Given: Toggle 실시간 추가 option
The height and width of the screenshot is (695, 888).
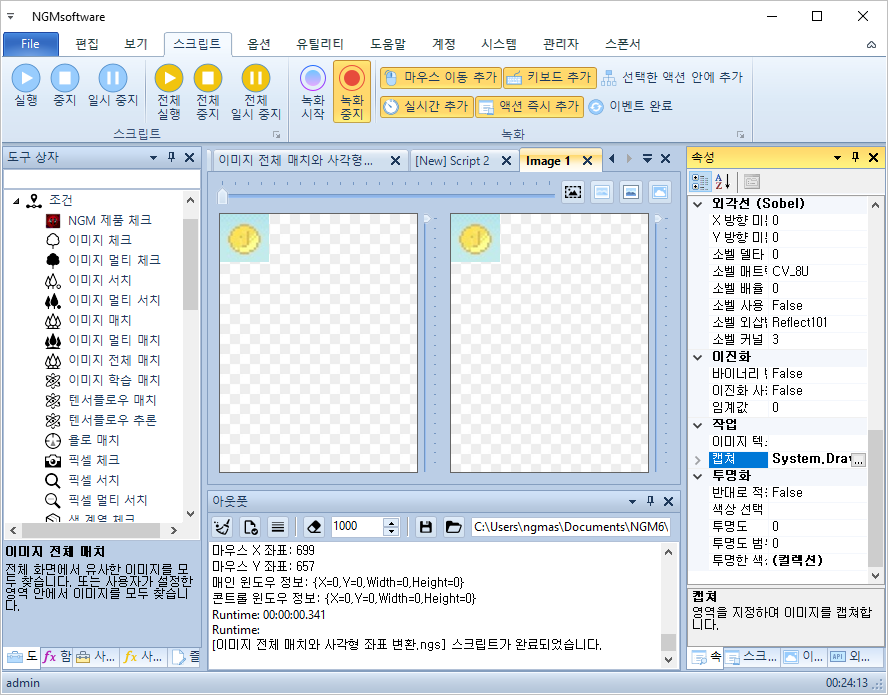Looking at the screenshot, I should tap(426, 106).
